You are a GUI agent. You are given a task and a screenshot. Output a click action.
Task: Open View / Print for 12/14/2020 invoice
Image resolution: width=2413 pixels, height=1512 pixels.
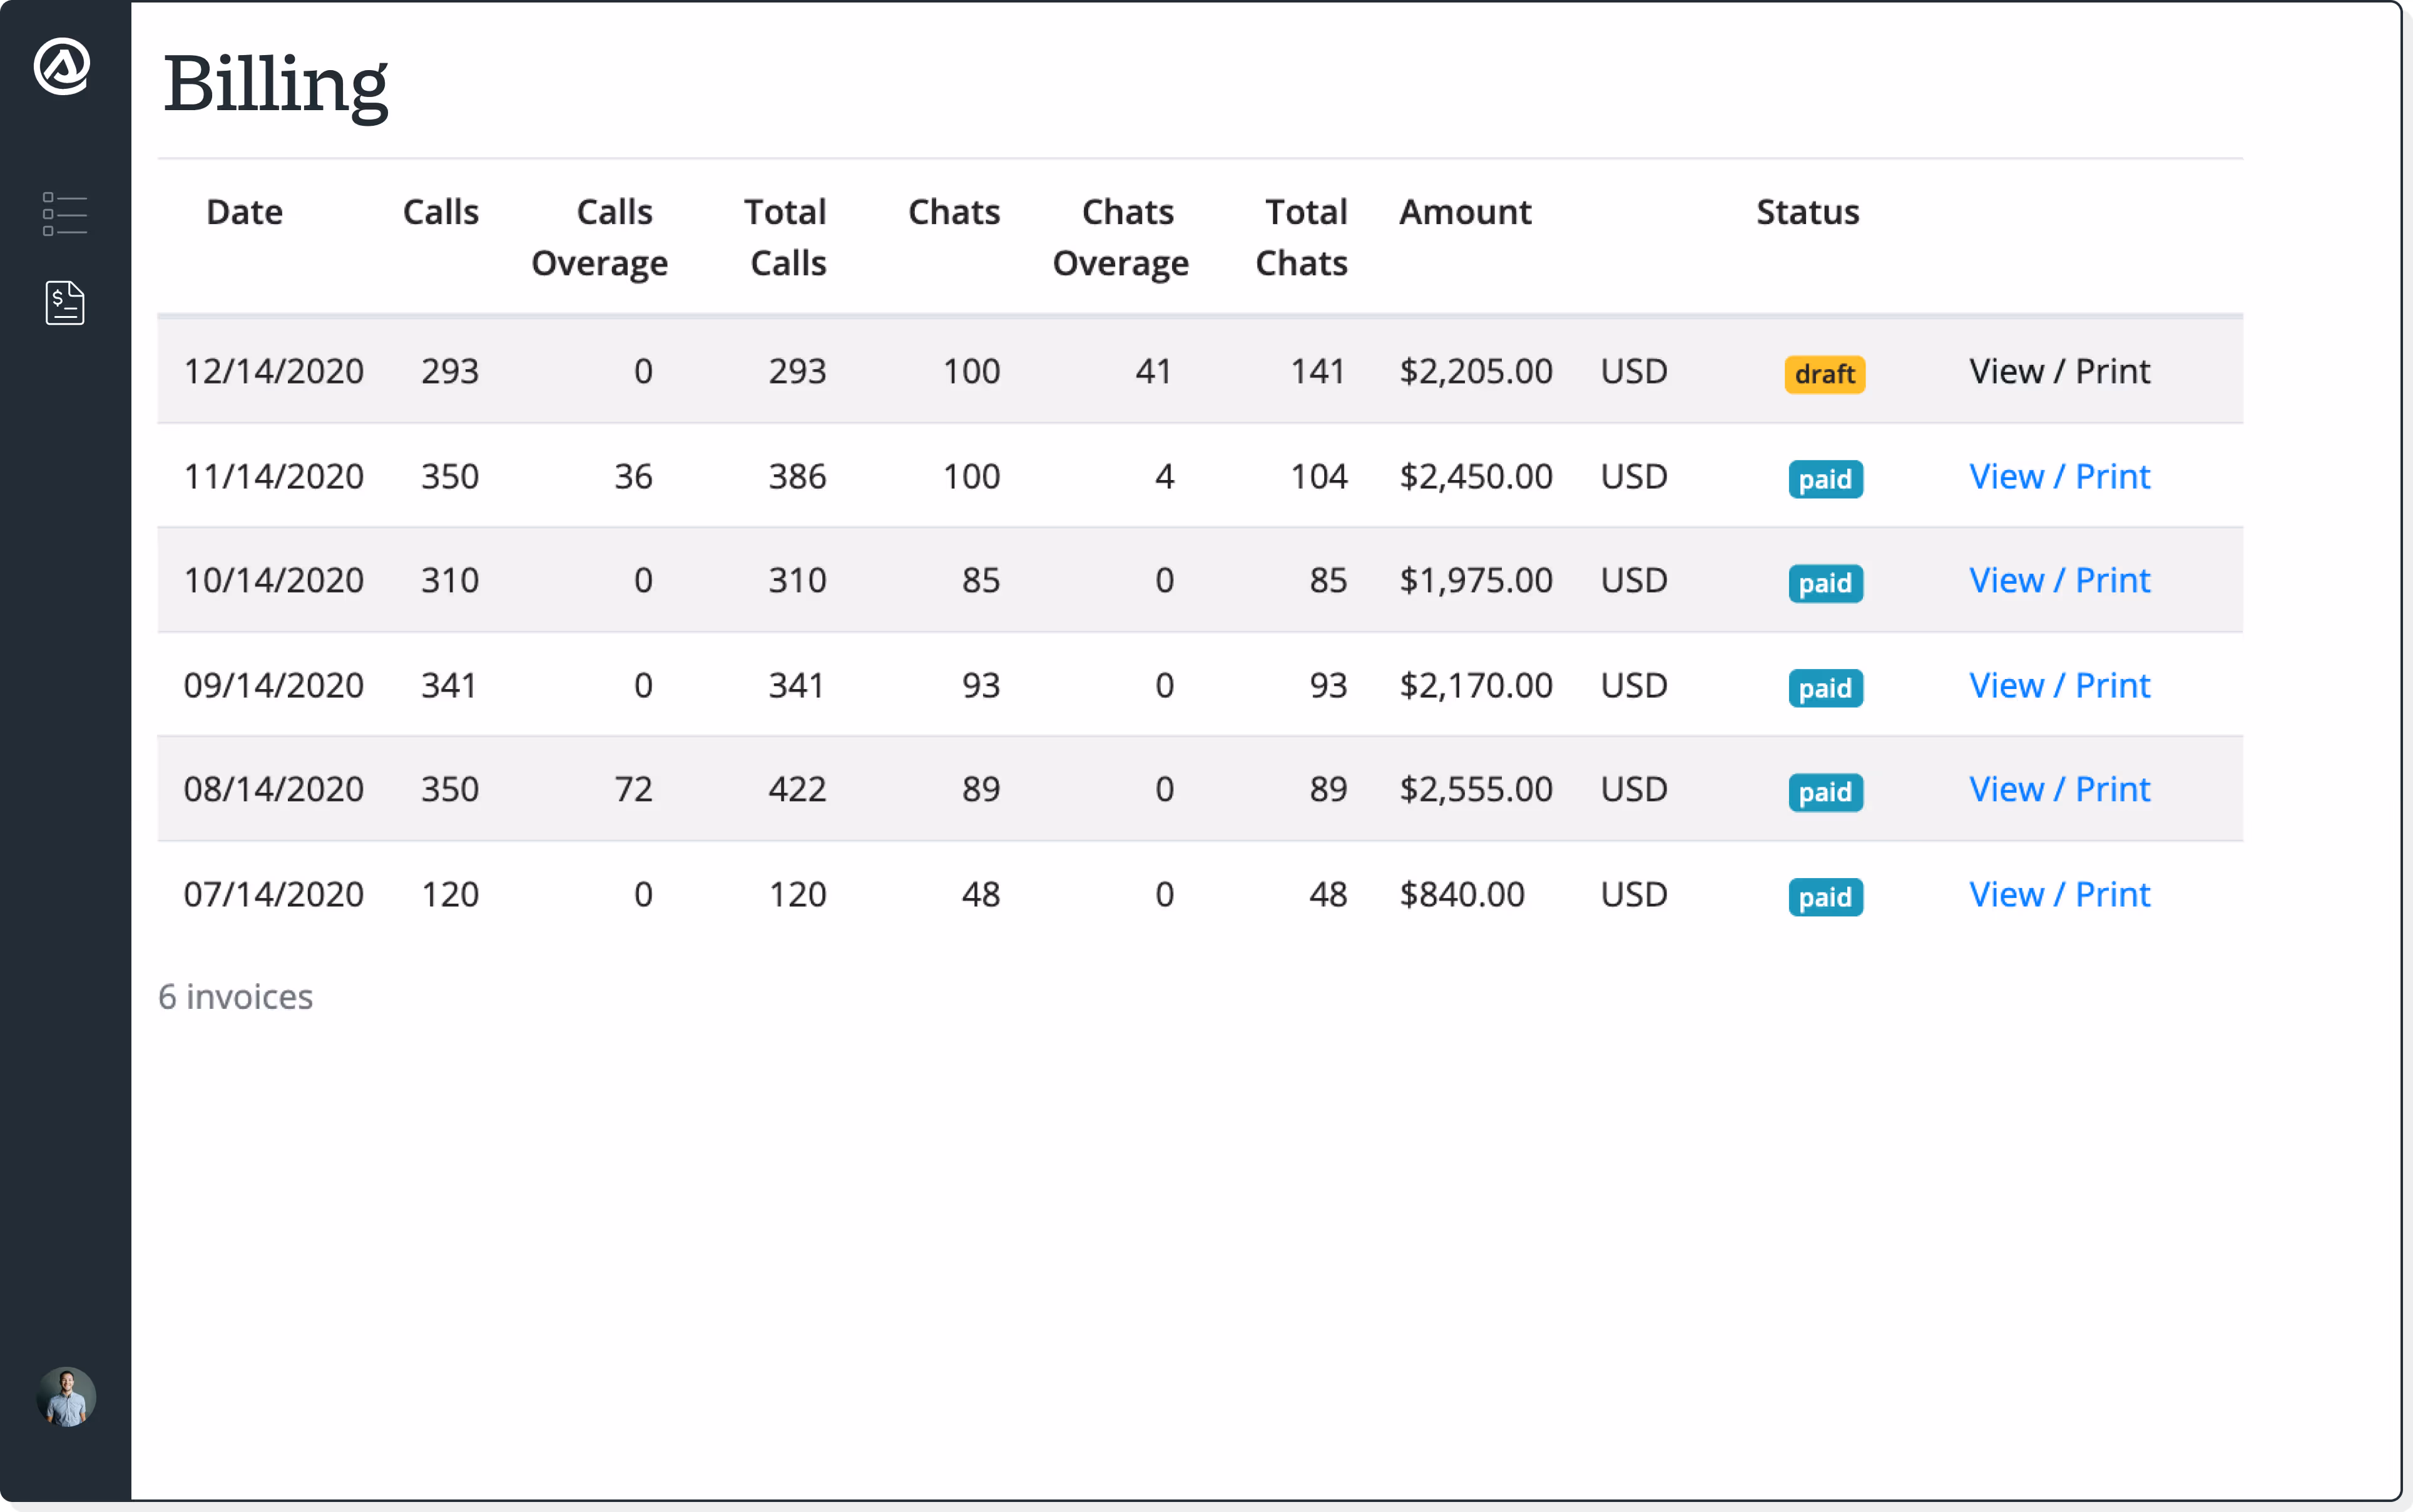pyautogui.click(x=2059, y=372)
